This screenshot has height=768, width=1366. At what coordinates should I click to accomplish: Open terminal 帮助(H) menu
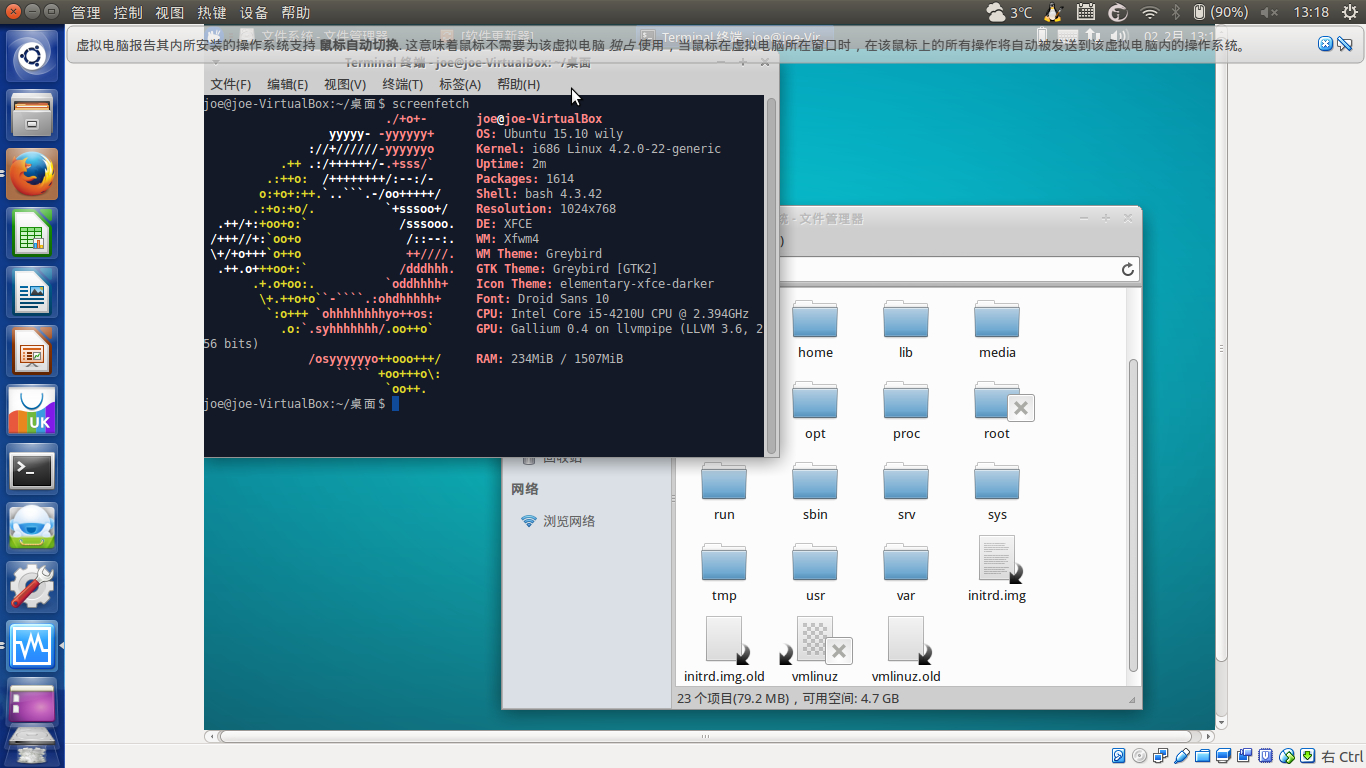518,84
